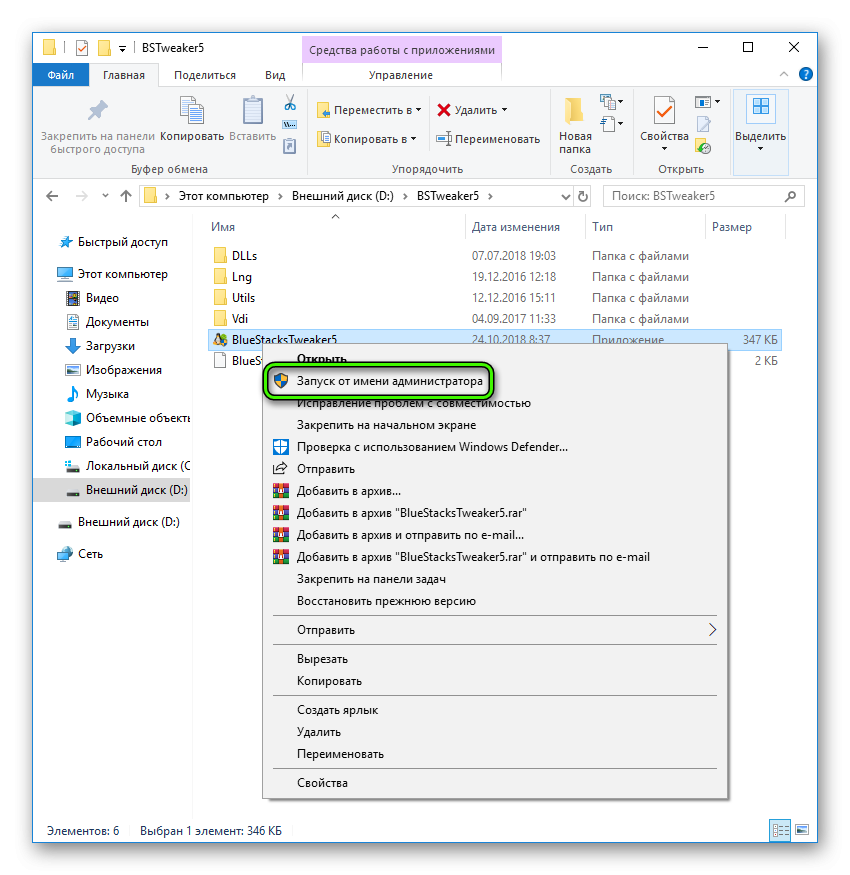Click the history icon in the Открыть group
This screenshot has width=850, height=875.
[703, 147]
